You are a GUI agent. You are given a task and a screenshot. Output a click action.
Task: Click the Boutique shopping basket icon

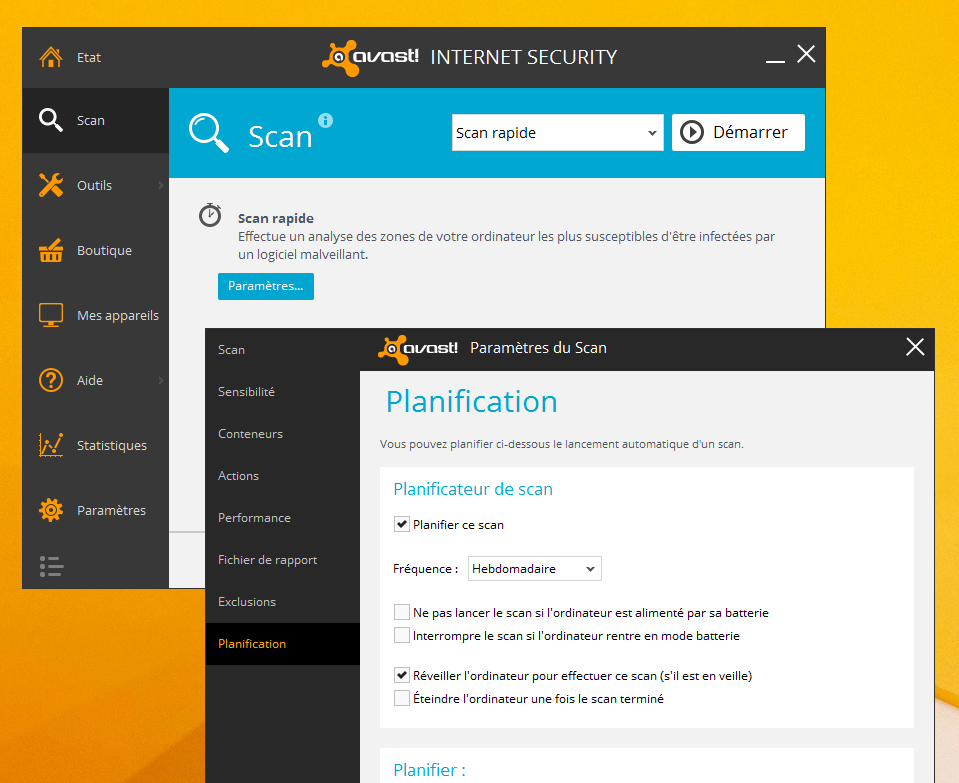pos(51,250)
